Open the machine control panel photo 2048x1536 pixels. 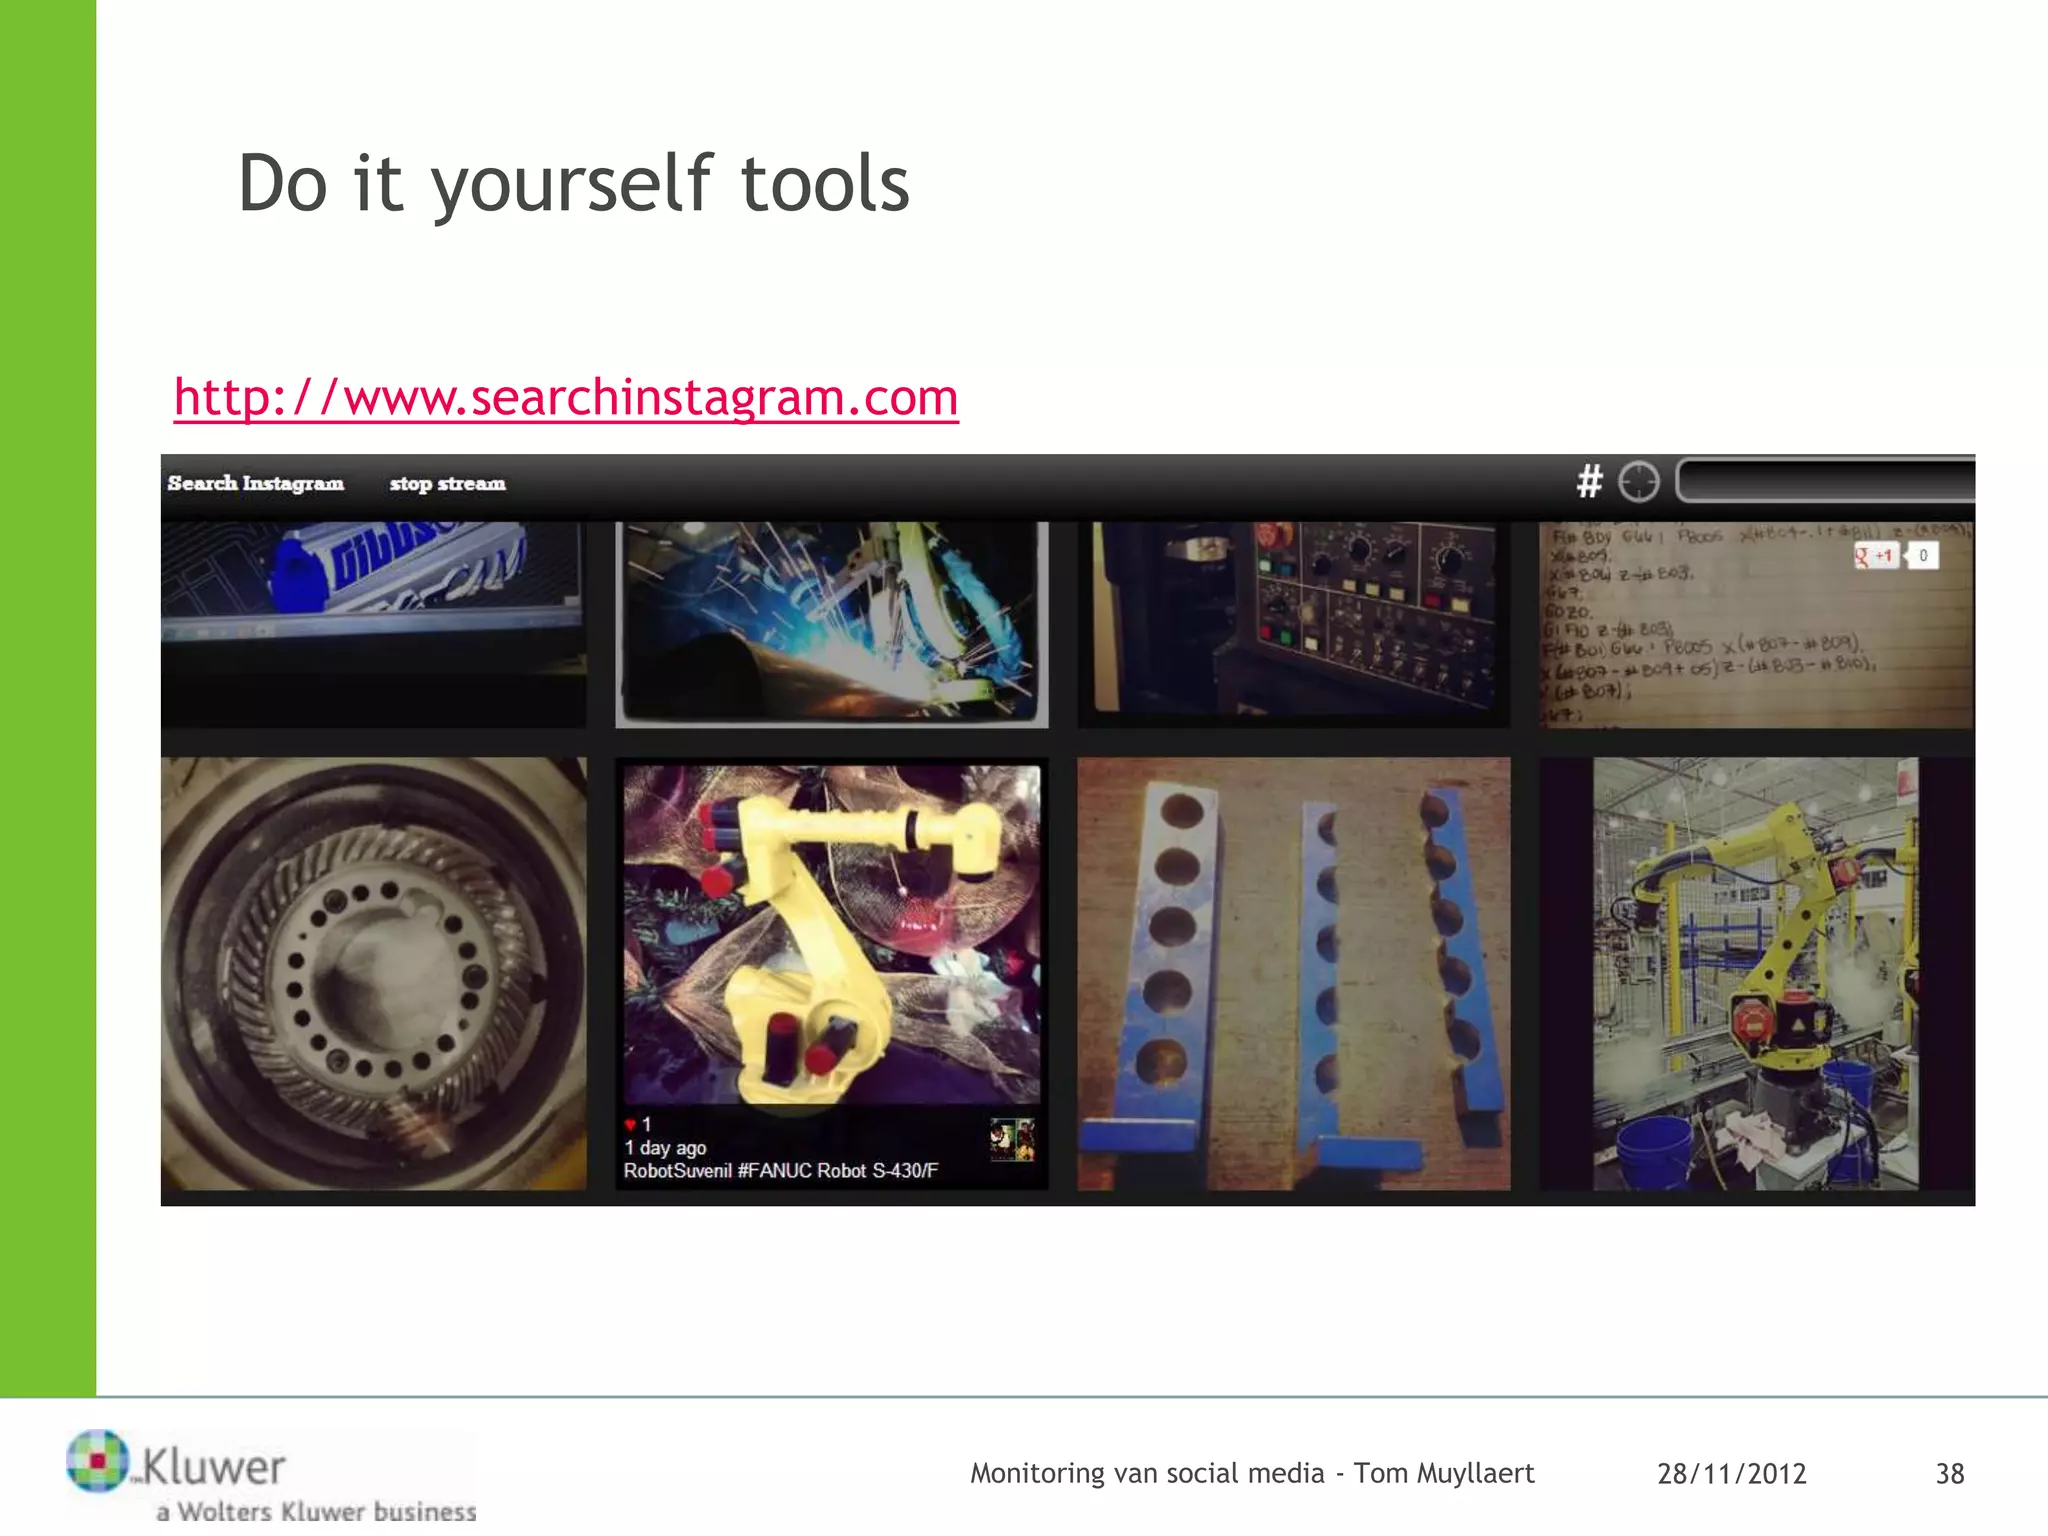1294,625
